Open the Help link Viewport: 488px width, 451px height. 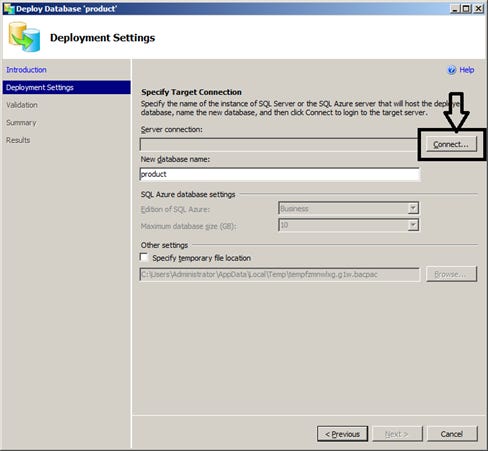466,70
